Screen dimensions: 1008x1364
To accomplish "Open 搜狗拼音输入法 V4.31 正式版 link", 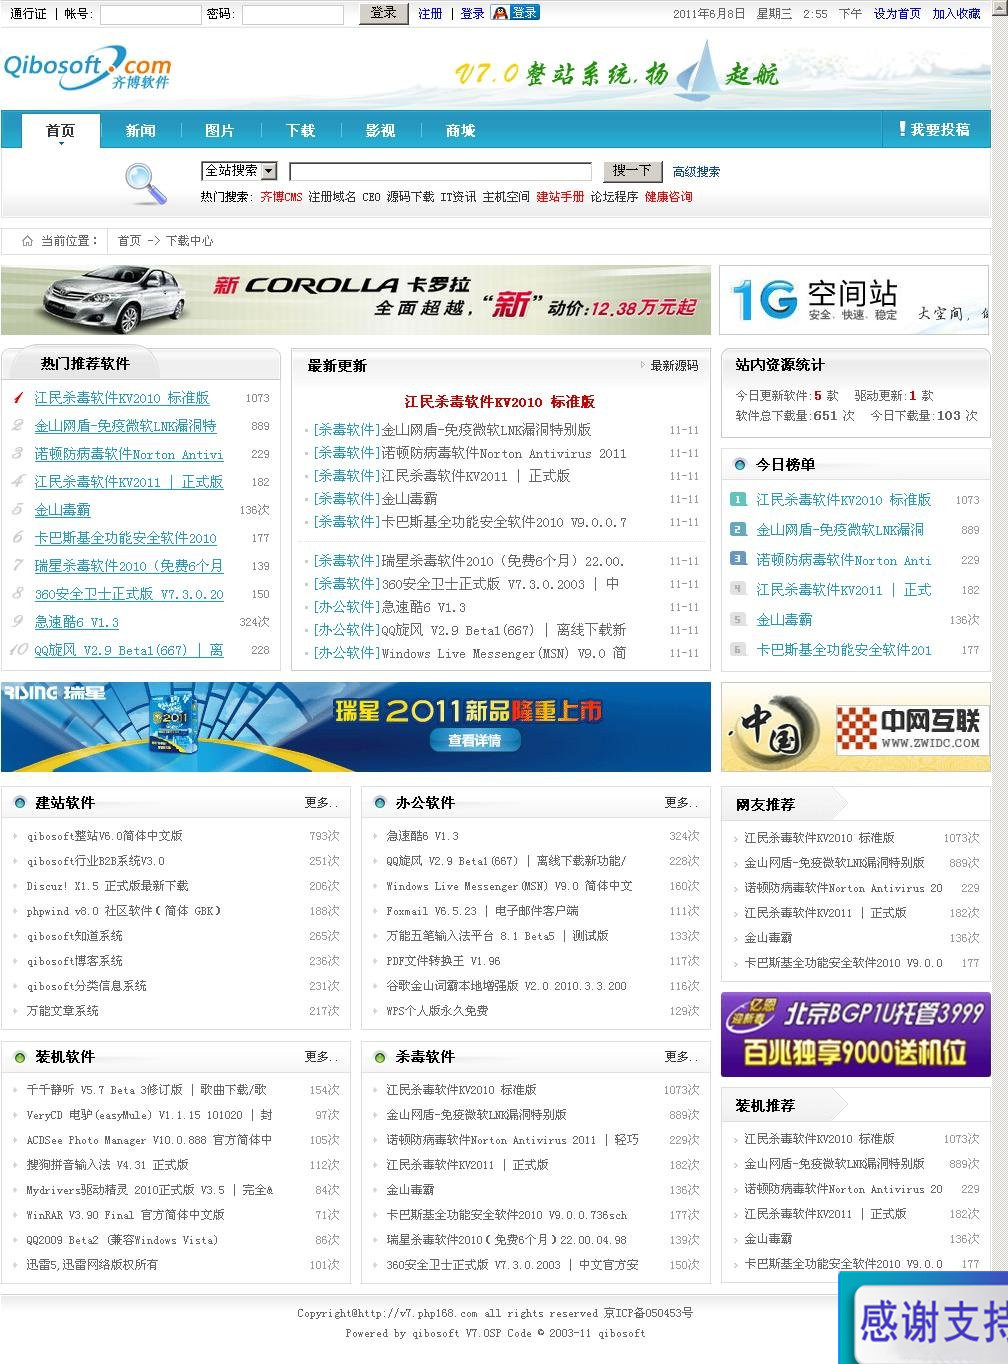I will point(107,1165).
